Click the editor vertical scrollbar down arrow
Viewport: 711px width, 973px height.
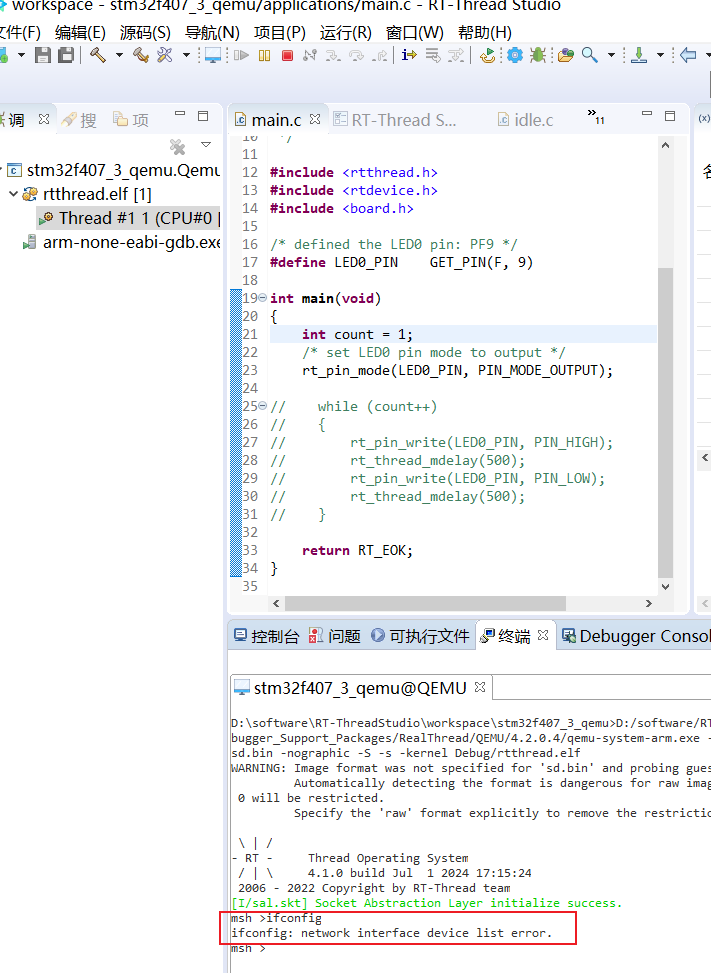click(667, 587)
